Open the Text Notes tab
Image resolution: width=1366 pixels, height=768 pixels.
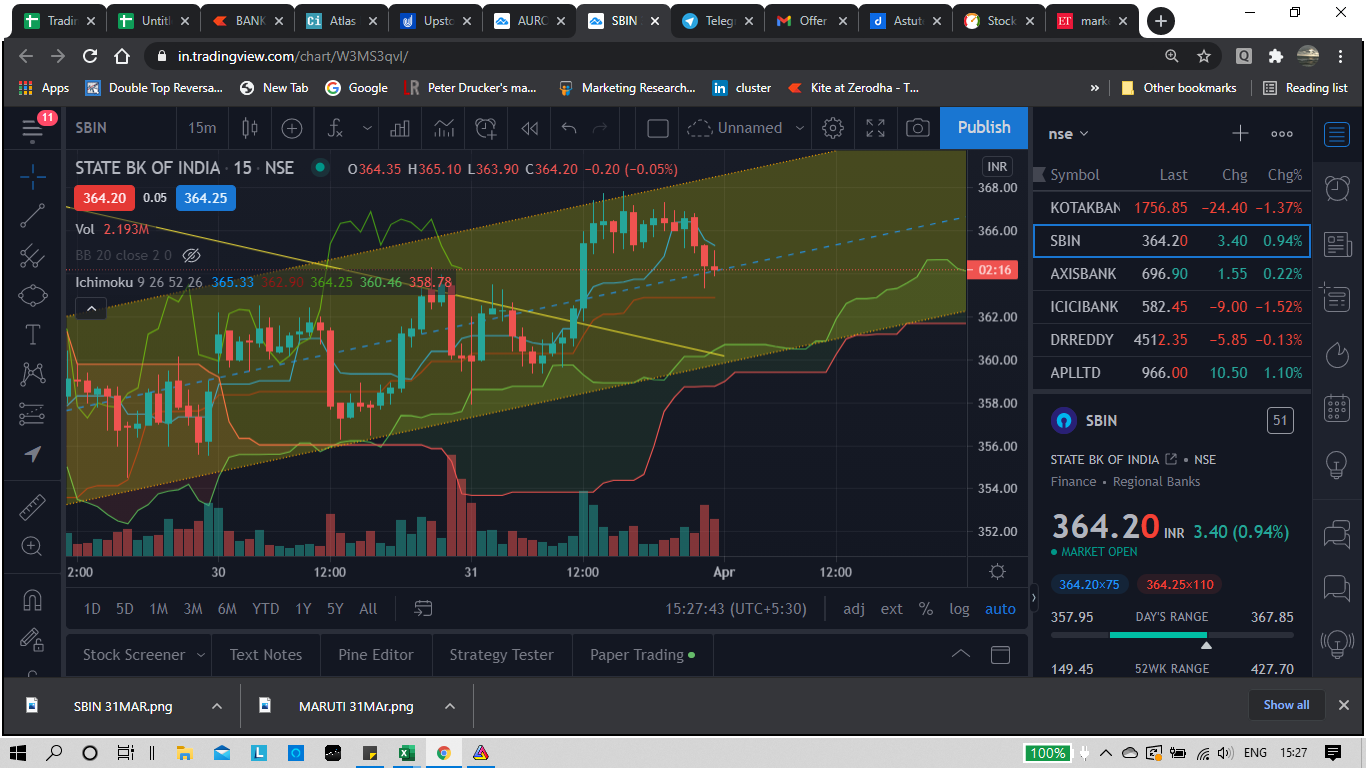[x=265, y=655]
